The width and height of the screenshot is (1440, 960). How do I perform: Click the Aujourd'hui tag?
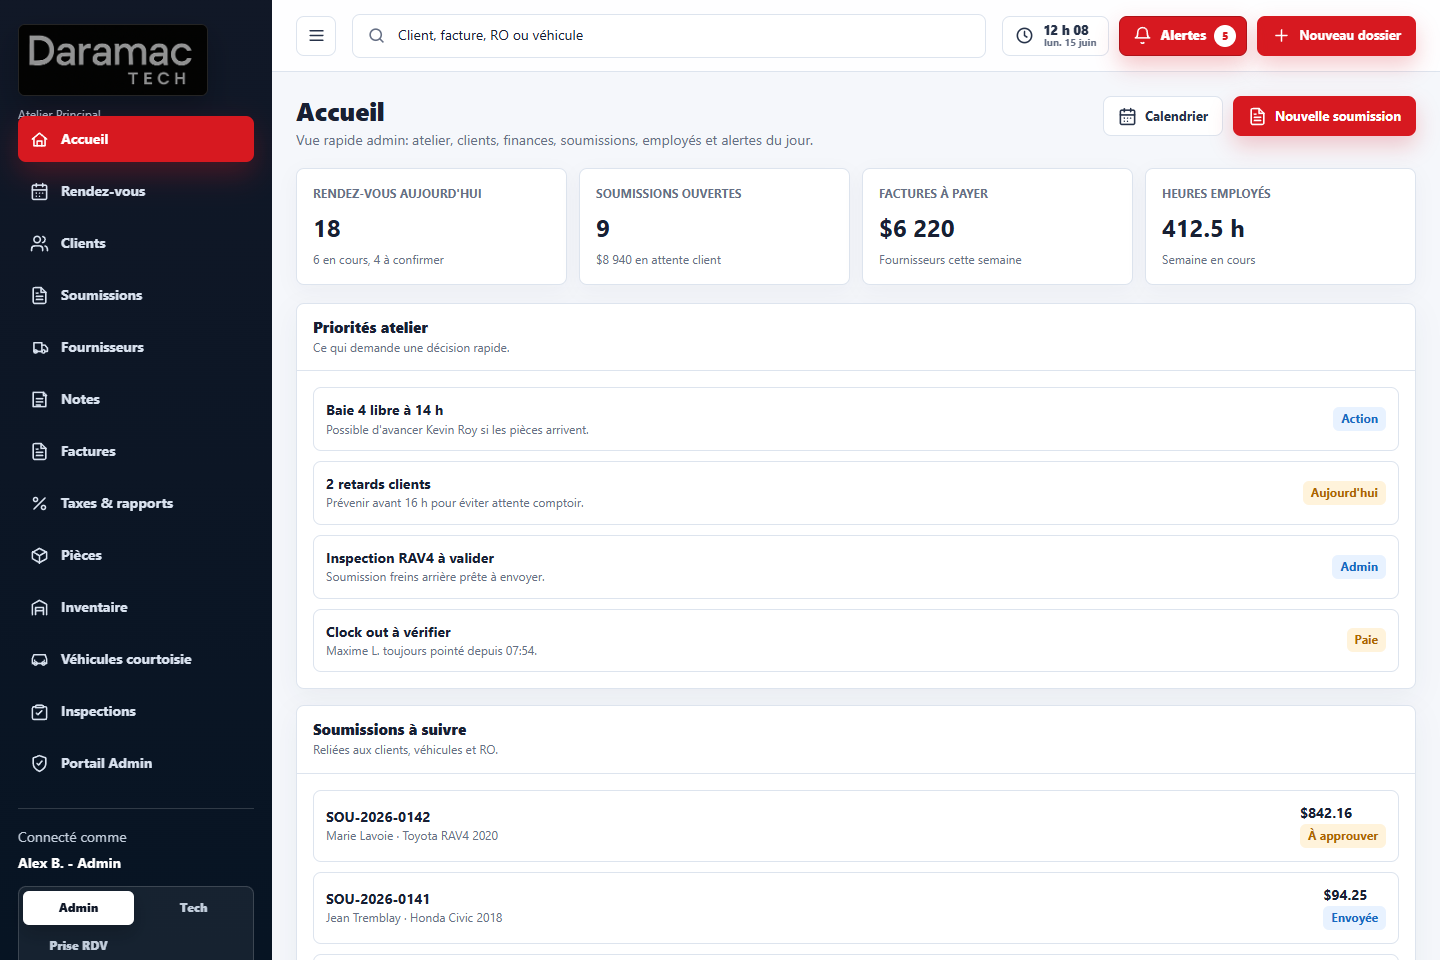coord(1344,493)
